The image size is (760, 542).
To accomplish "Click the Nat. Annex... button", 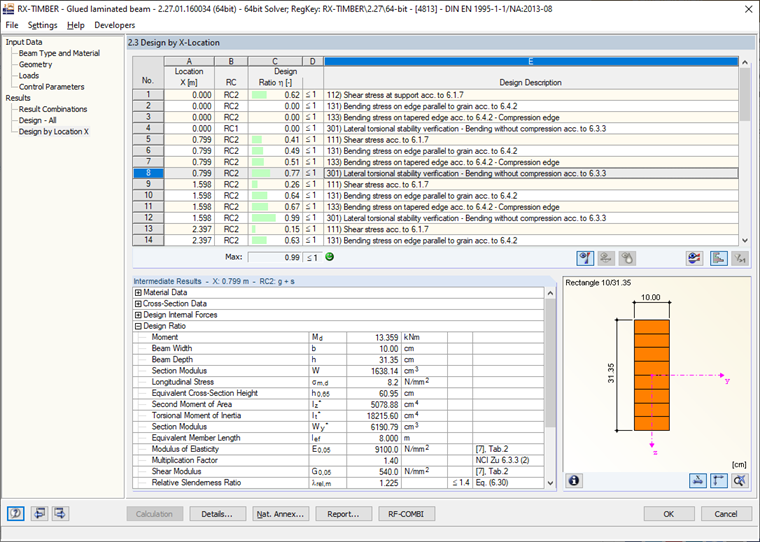I will (x=280, y=514).
